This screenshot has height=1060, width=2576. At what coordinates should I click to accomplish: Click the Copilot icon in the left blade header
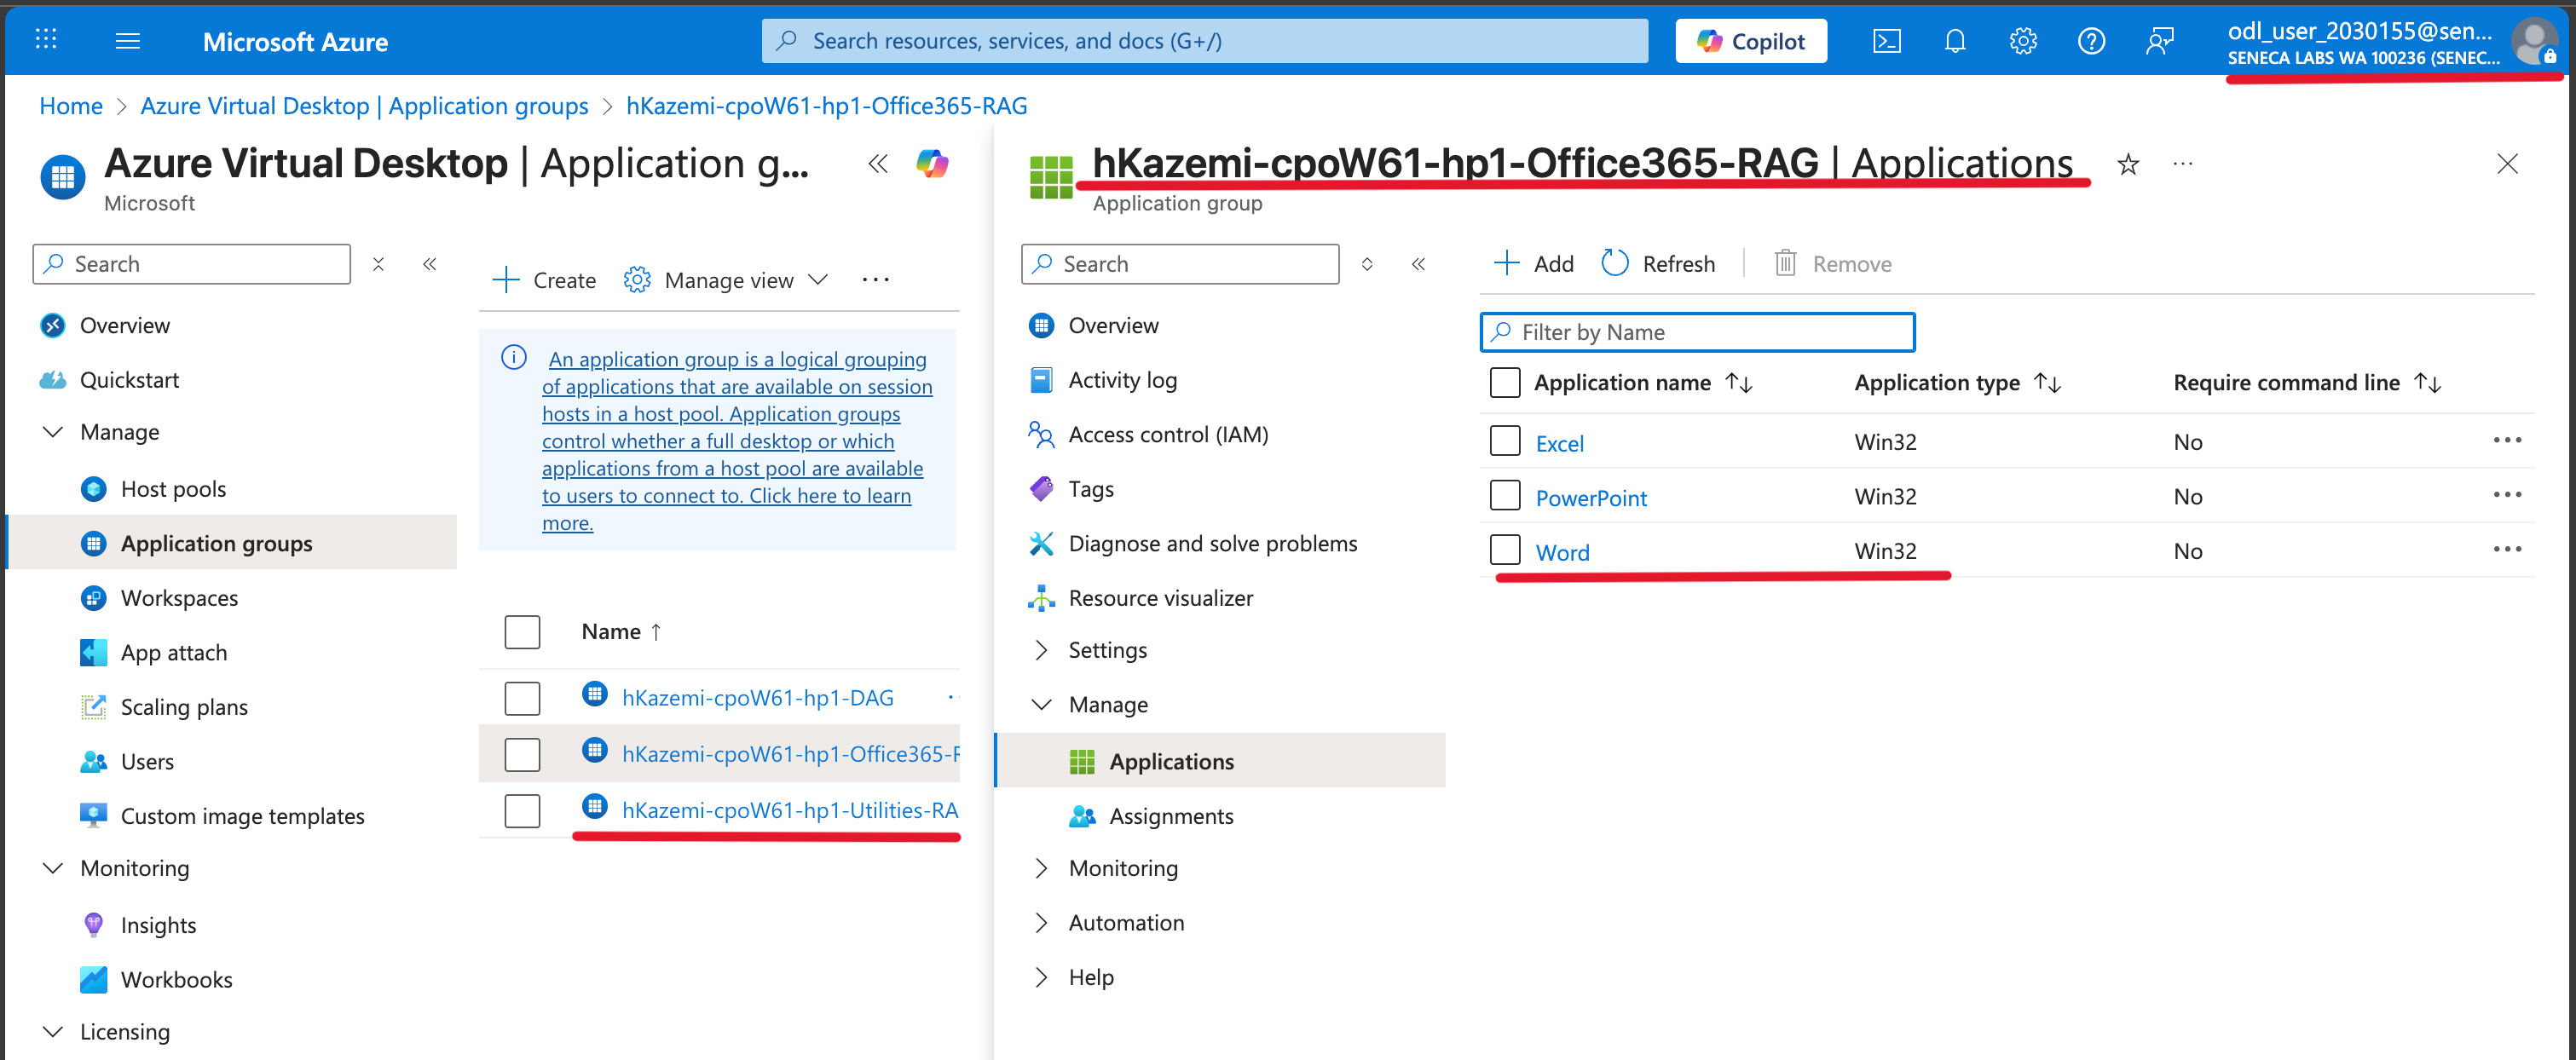(x=932, y=163)
